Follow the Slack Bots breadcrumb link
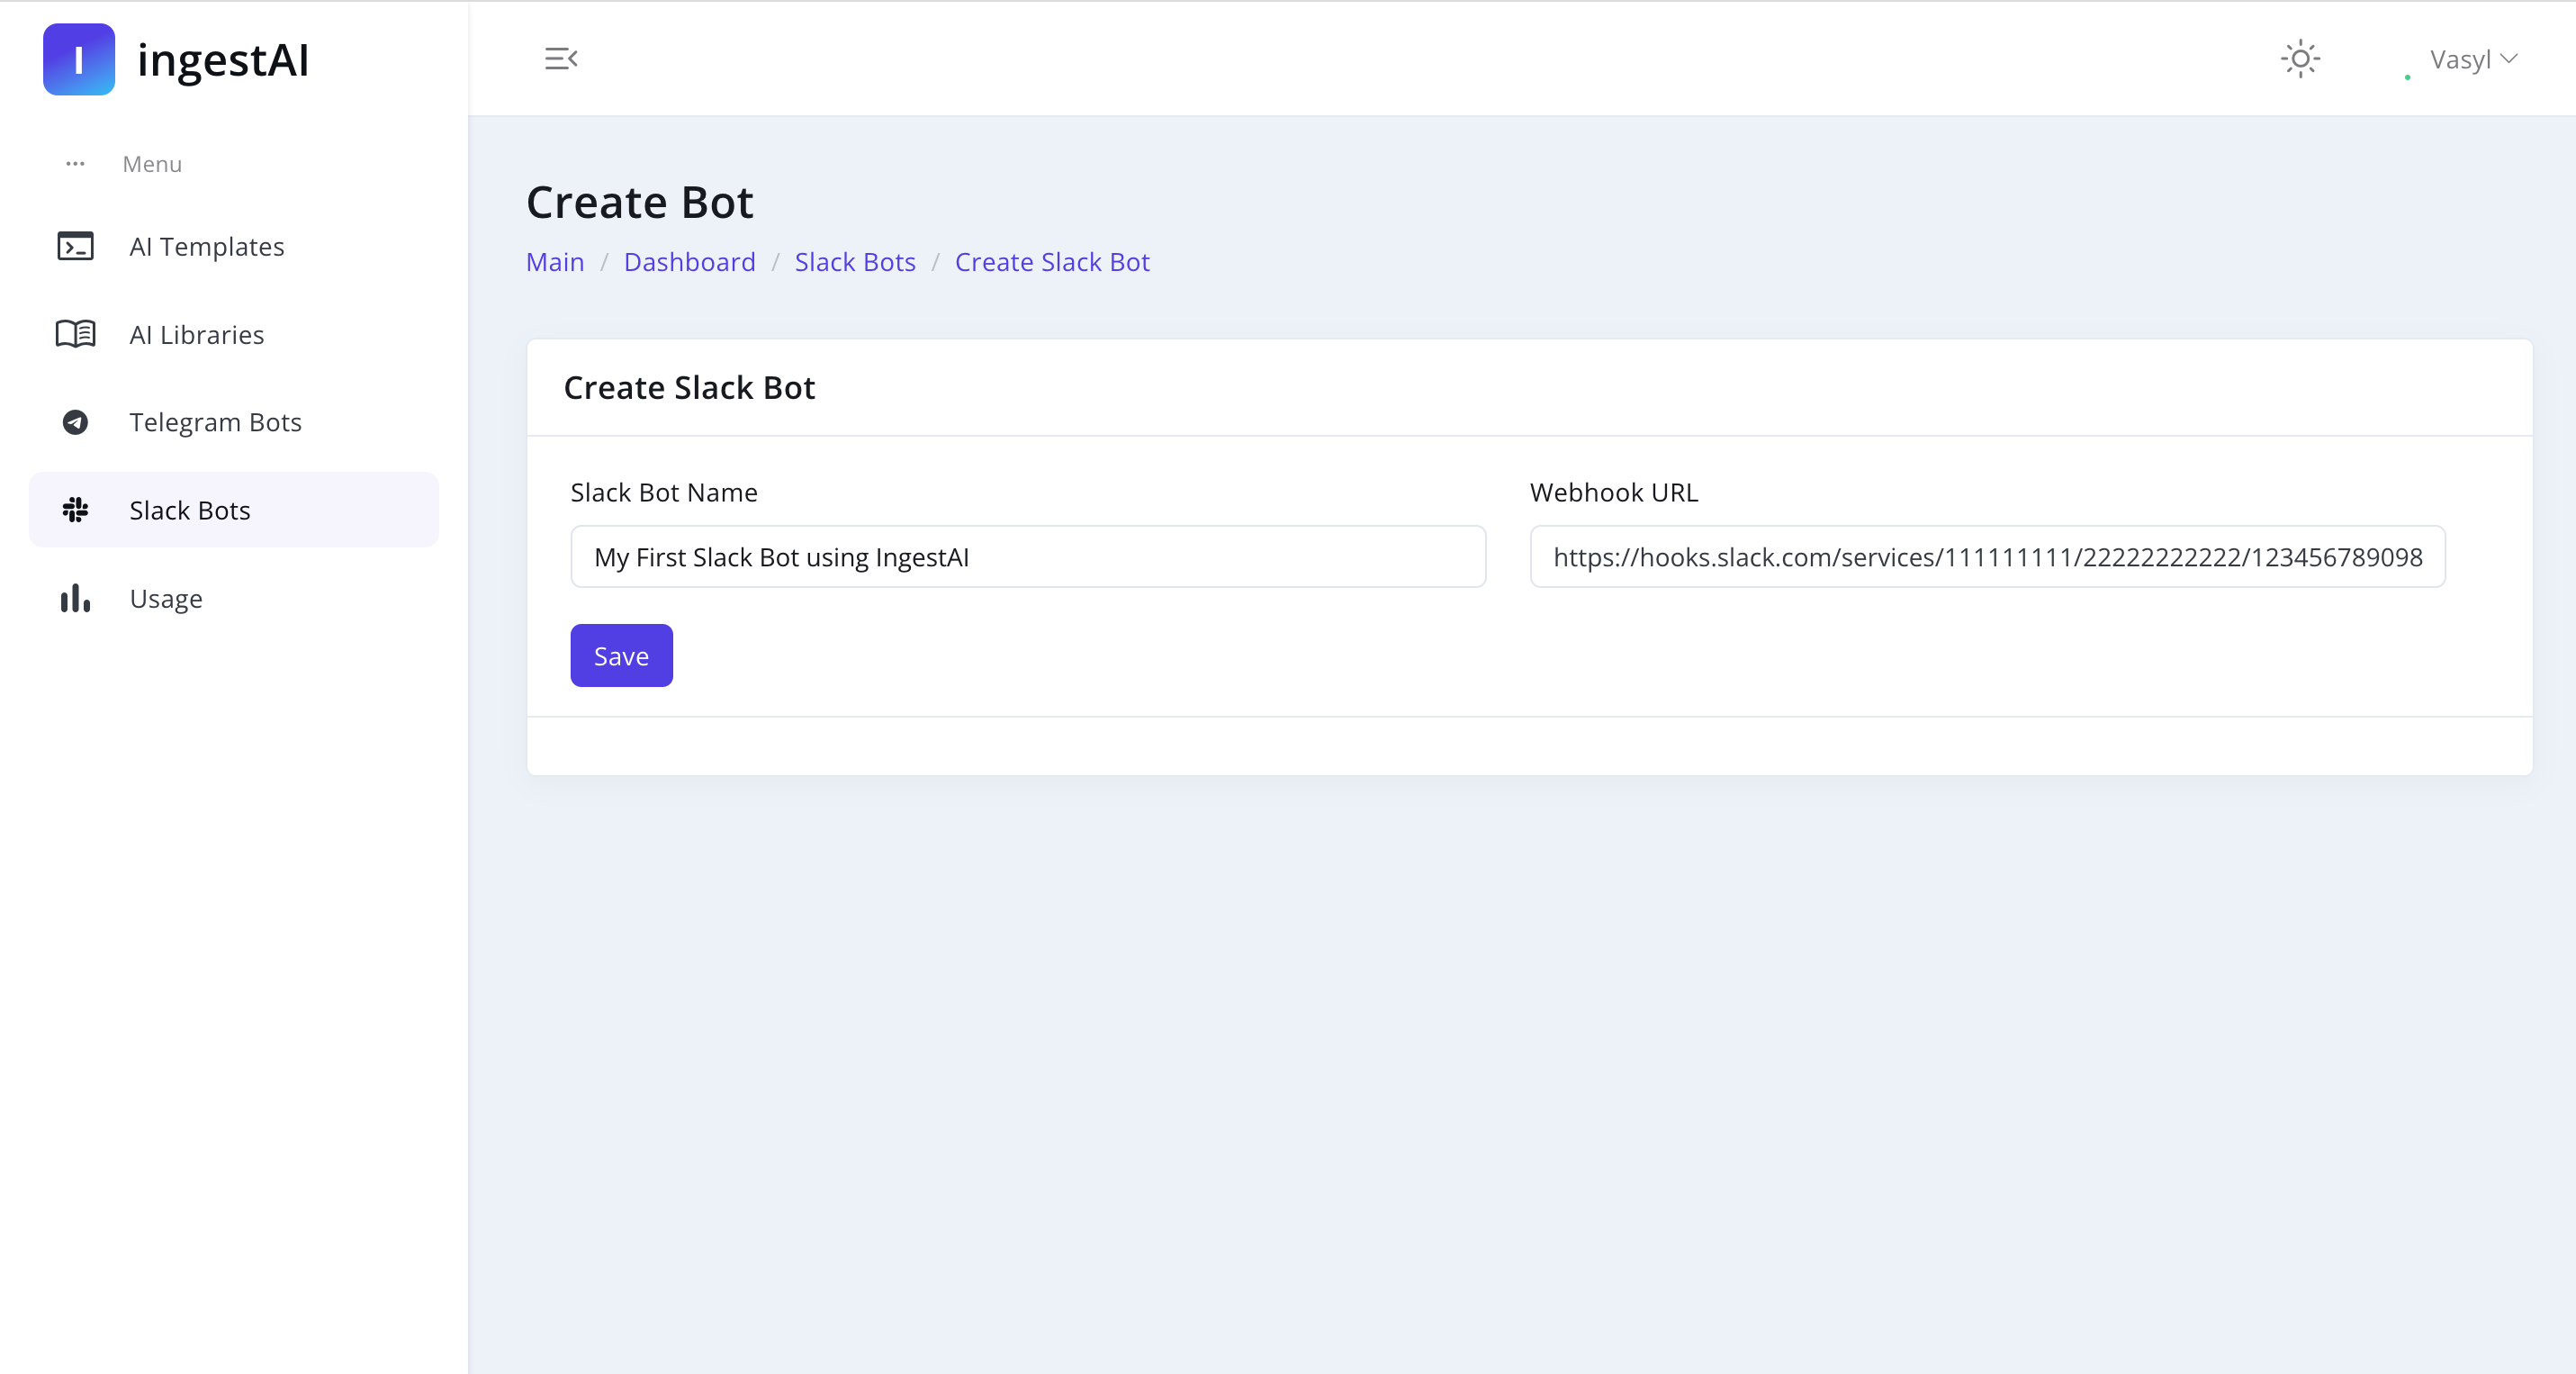Viewport: 2576px width, 1374px height. click(855, 262)
